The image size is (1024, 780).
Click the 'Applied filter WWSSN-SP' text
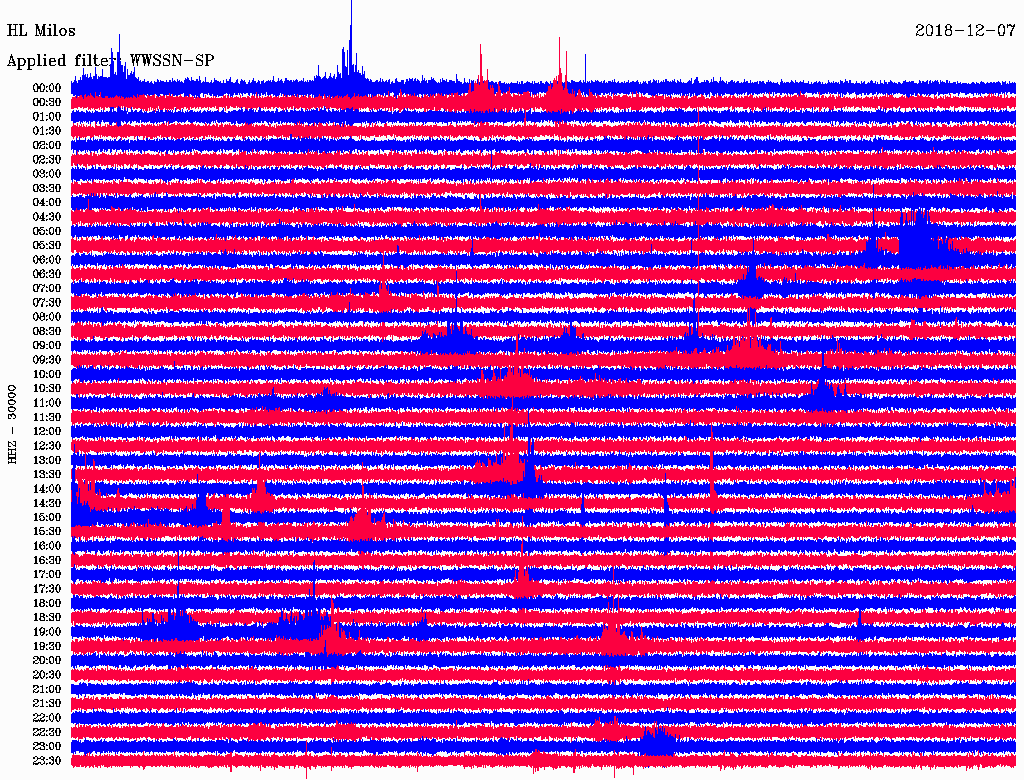click(x=110, y=61)
